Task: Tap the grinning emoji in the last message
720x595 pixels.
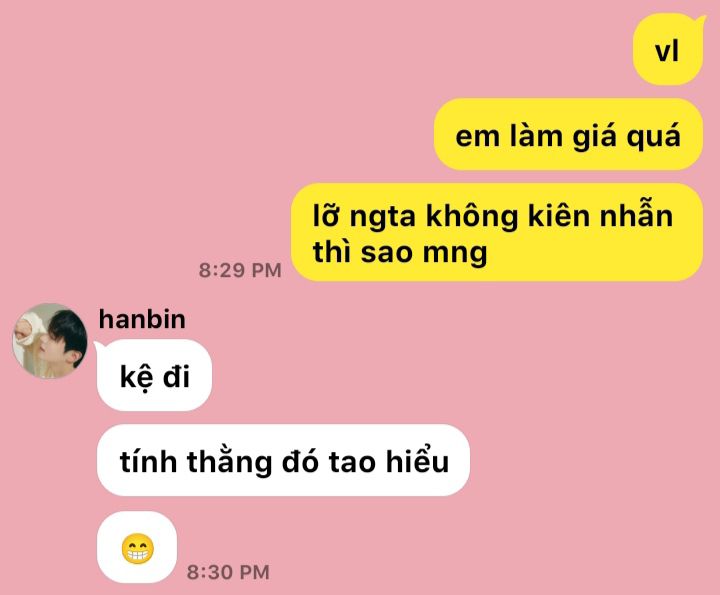Action: (x=137, y=549)
